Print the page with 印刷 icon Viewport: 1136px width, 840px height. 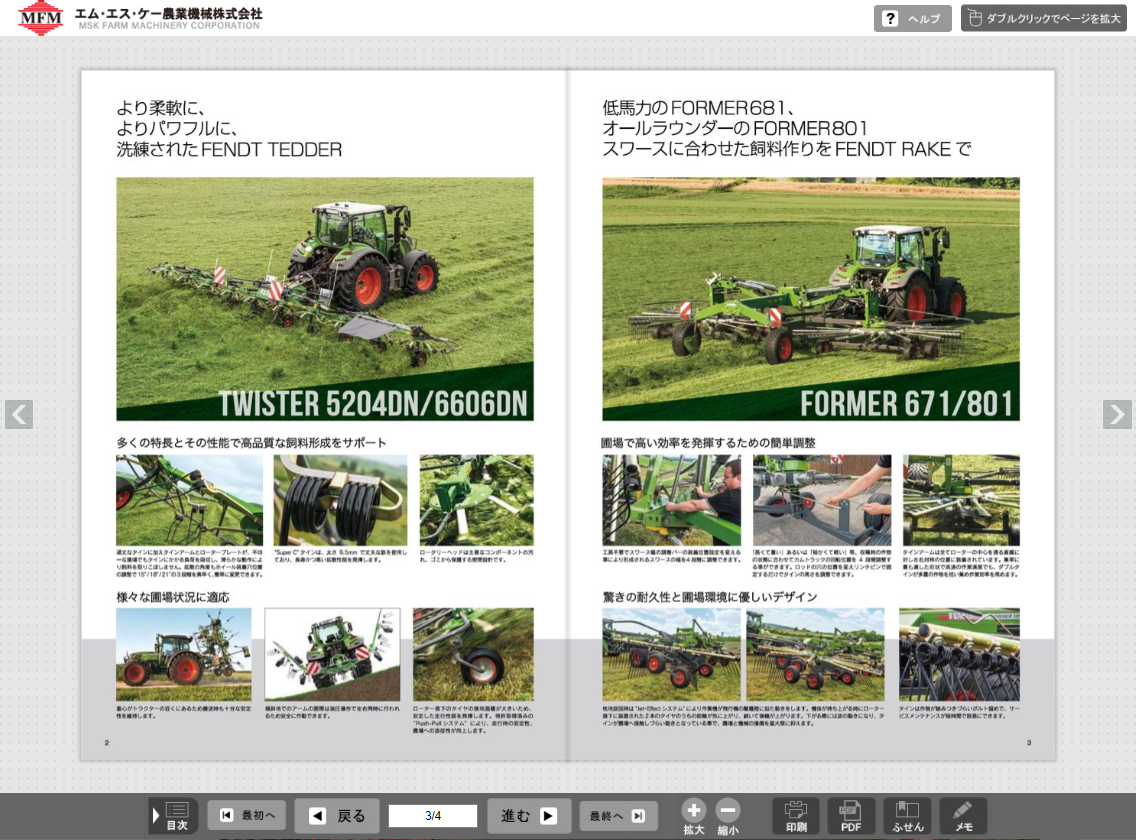click(795, 816)
